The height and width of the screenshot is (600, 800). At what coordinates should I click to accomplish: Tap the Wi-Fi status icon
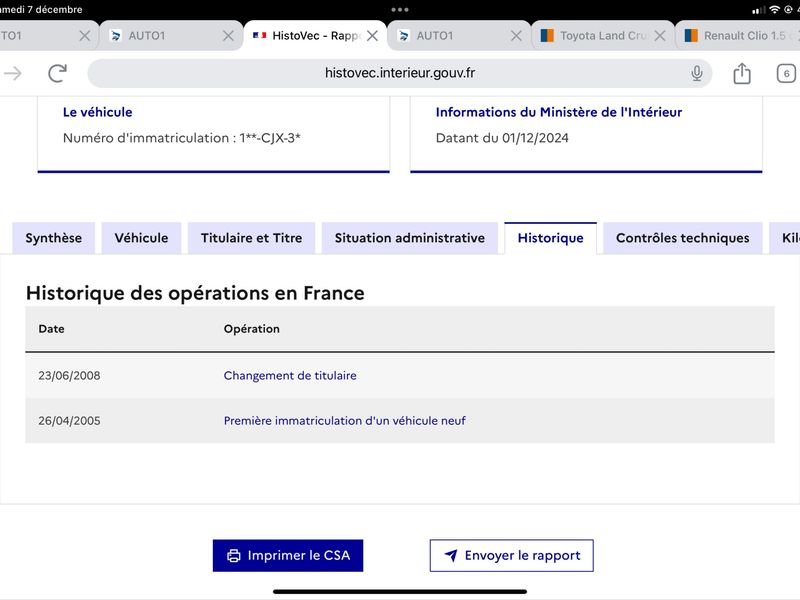[774, 9]
